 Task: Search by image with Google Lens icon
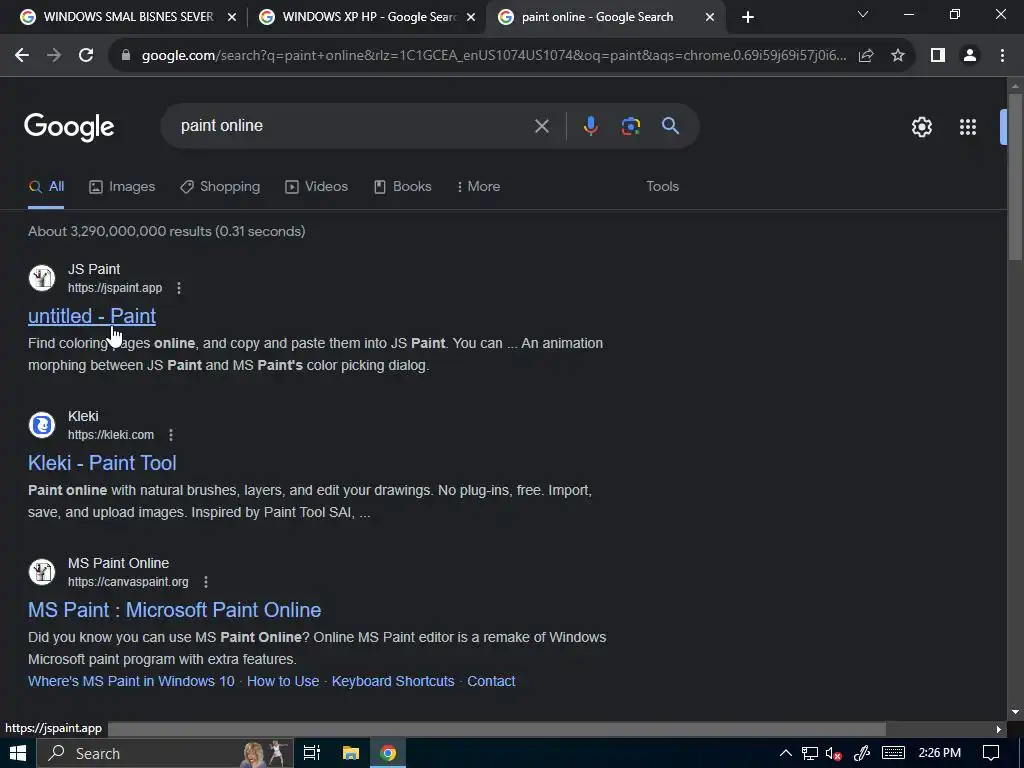[631, 126]
